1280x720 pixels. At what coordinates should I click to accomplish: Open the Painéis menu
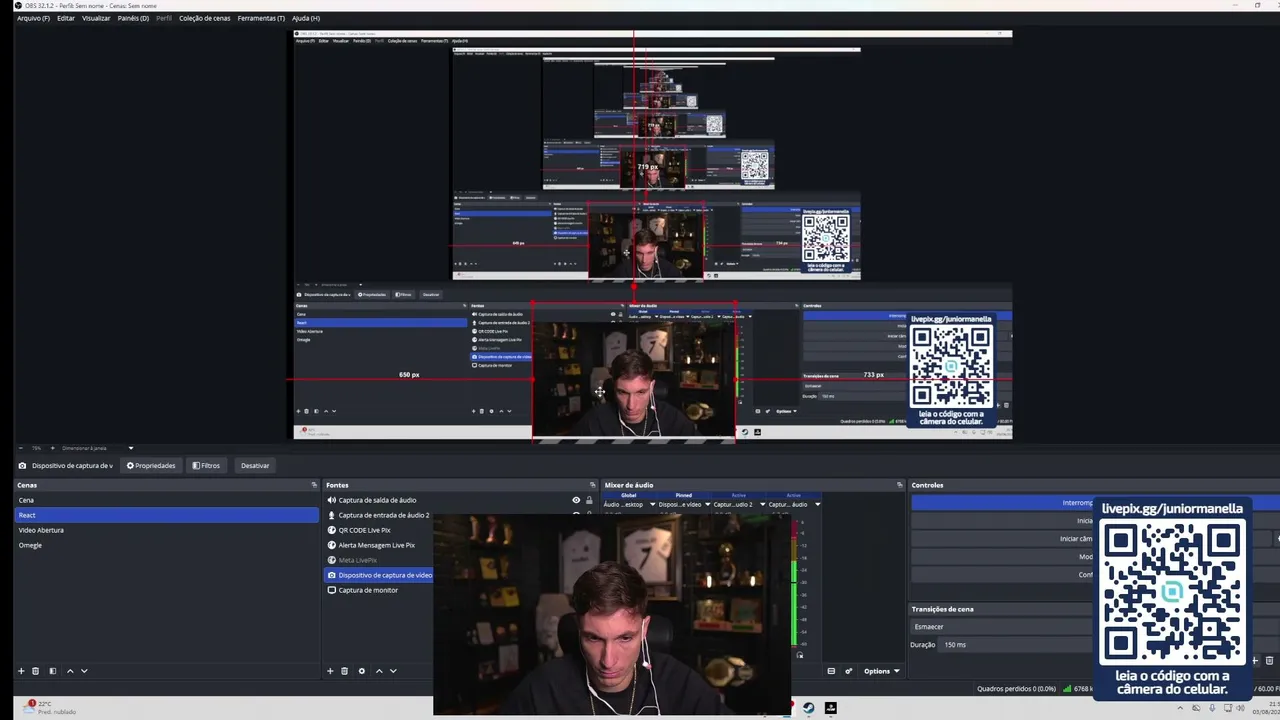click(133, 18)
